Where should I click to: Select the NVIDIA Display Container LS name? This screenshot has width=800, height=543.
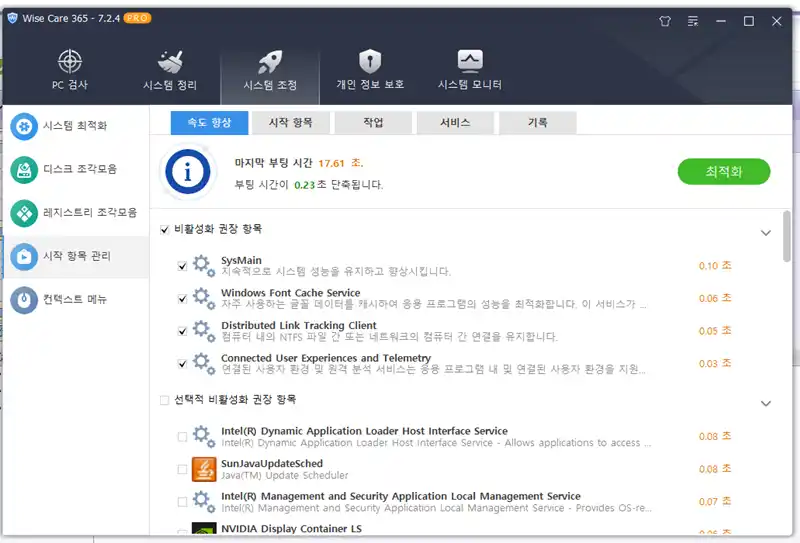291,529
